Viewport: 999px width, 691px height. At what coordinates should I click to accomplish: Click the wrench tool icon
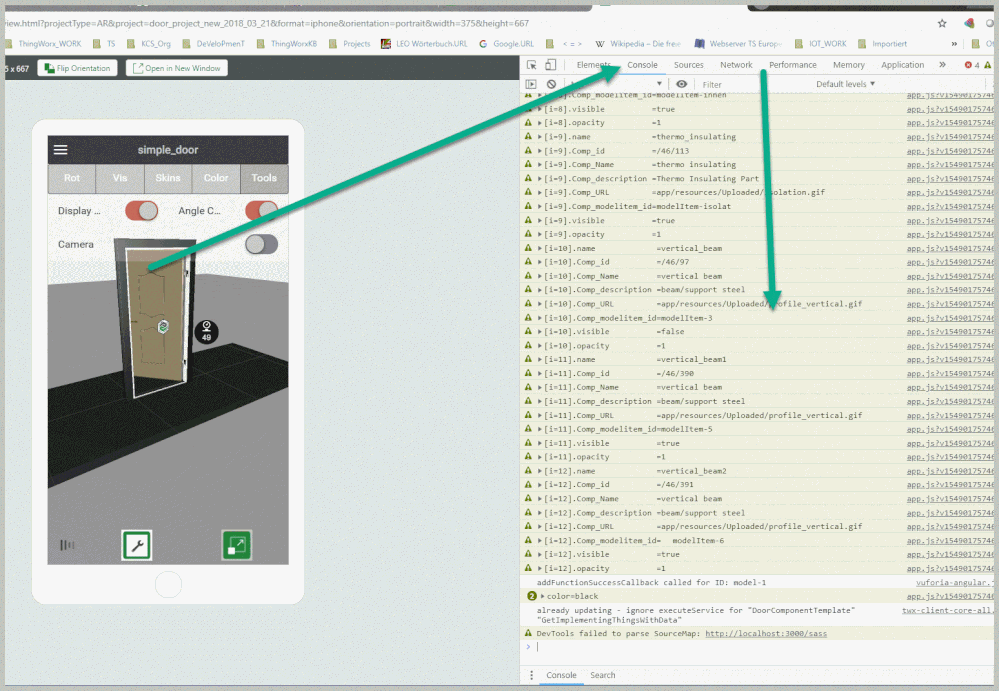coord(136,545)
